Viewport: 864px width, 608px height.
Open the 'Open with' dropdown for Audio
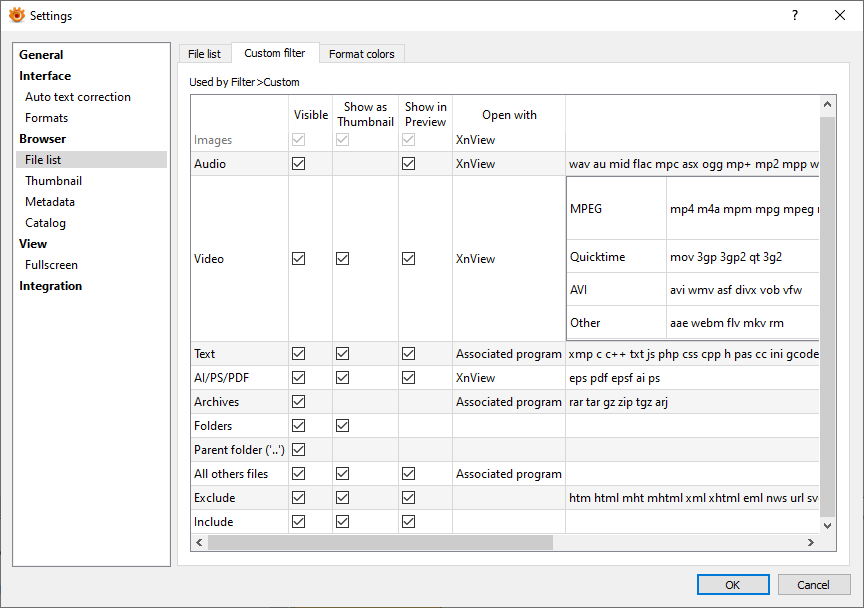(508, 164)
